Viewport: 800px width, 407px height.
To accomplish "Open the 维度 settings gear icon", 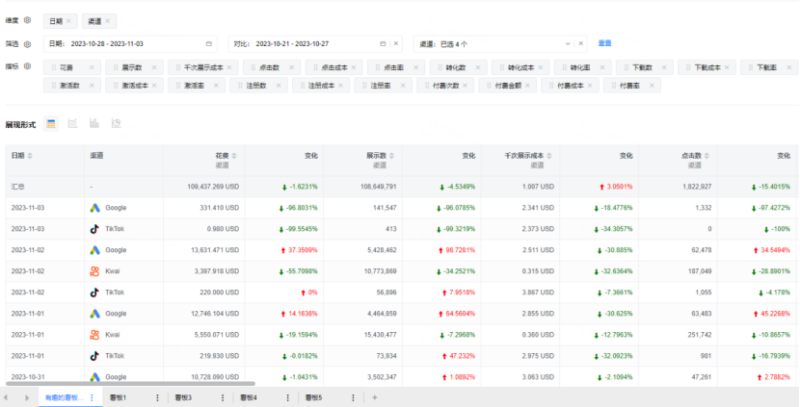I will [x=28, y=20].
